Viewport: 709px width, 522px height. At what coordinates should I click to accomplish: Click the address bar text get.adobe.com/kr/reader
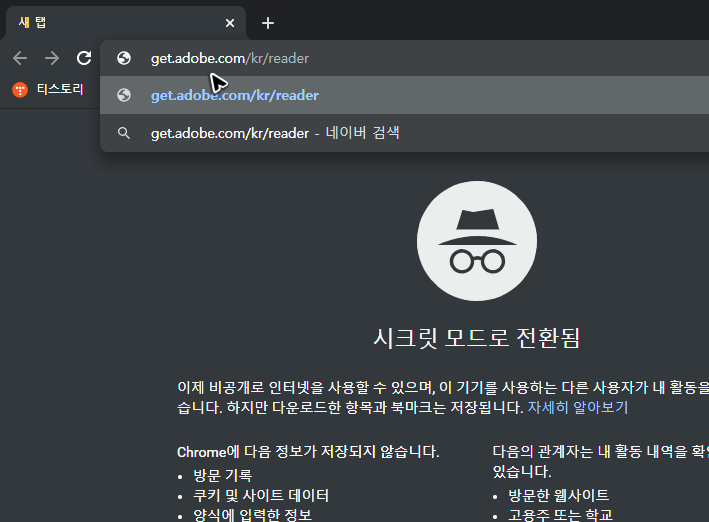230,58
